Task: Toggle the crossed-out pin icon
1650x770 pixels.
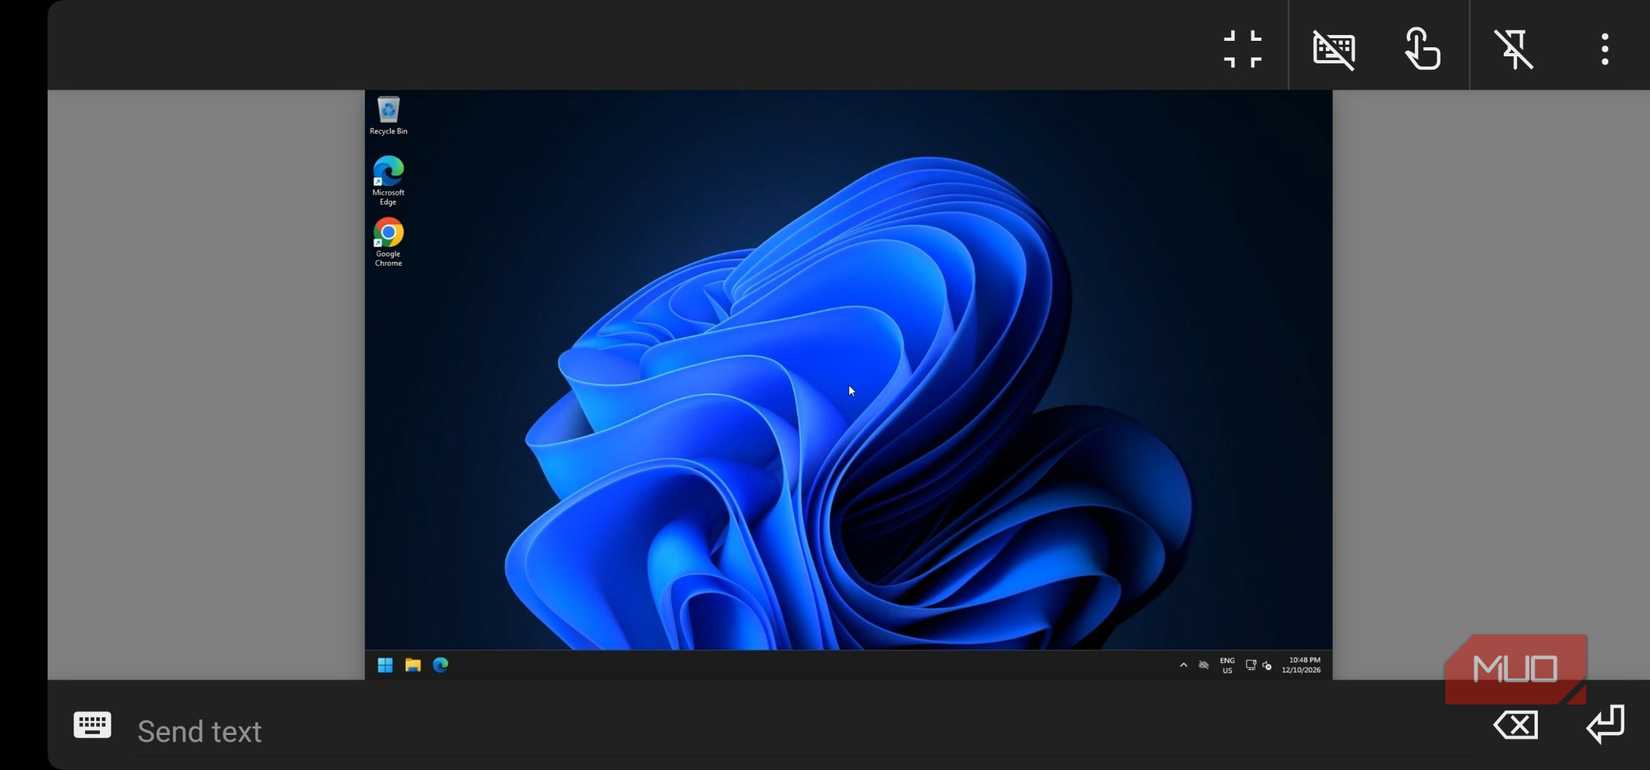Action: pos(1514,49)
